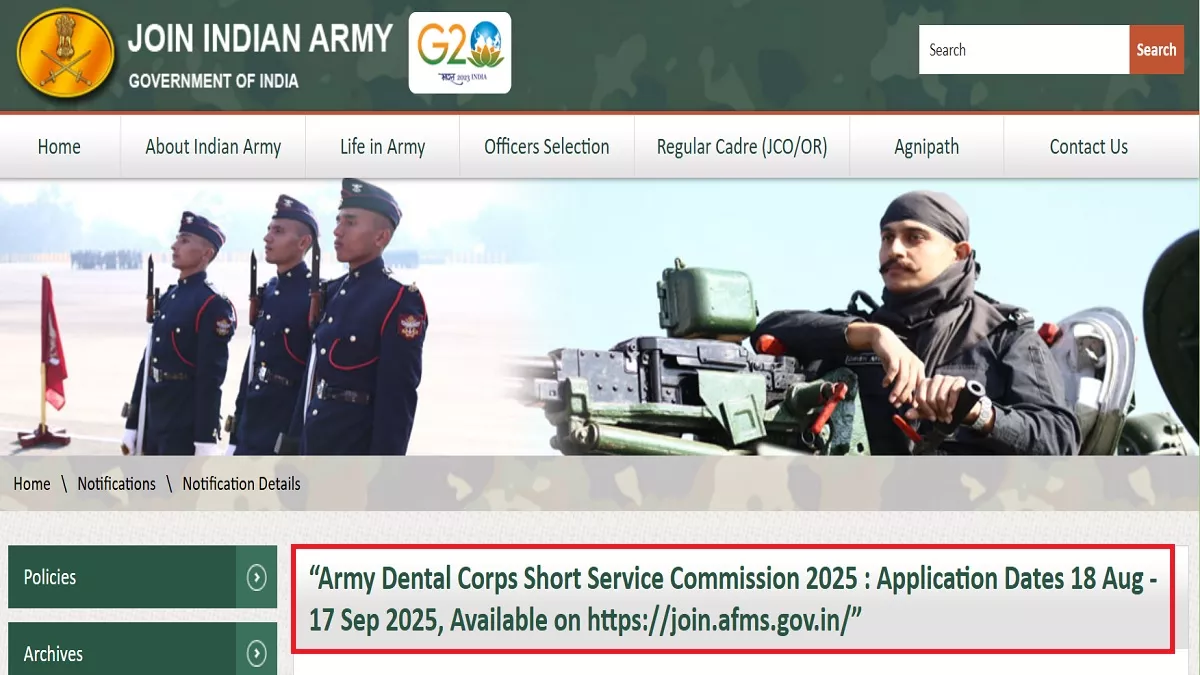The height and width of the screenshot is (675, 1200).
Task: Select the Life in Army menu
Action: pyautogui.click(x=382, y=147)
